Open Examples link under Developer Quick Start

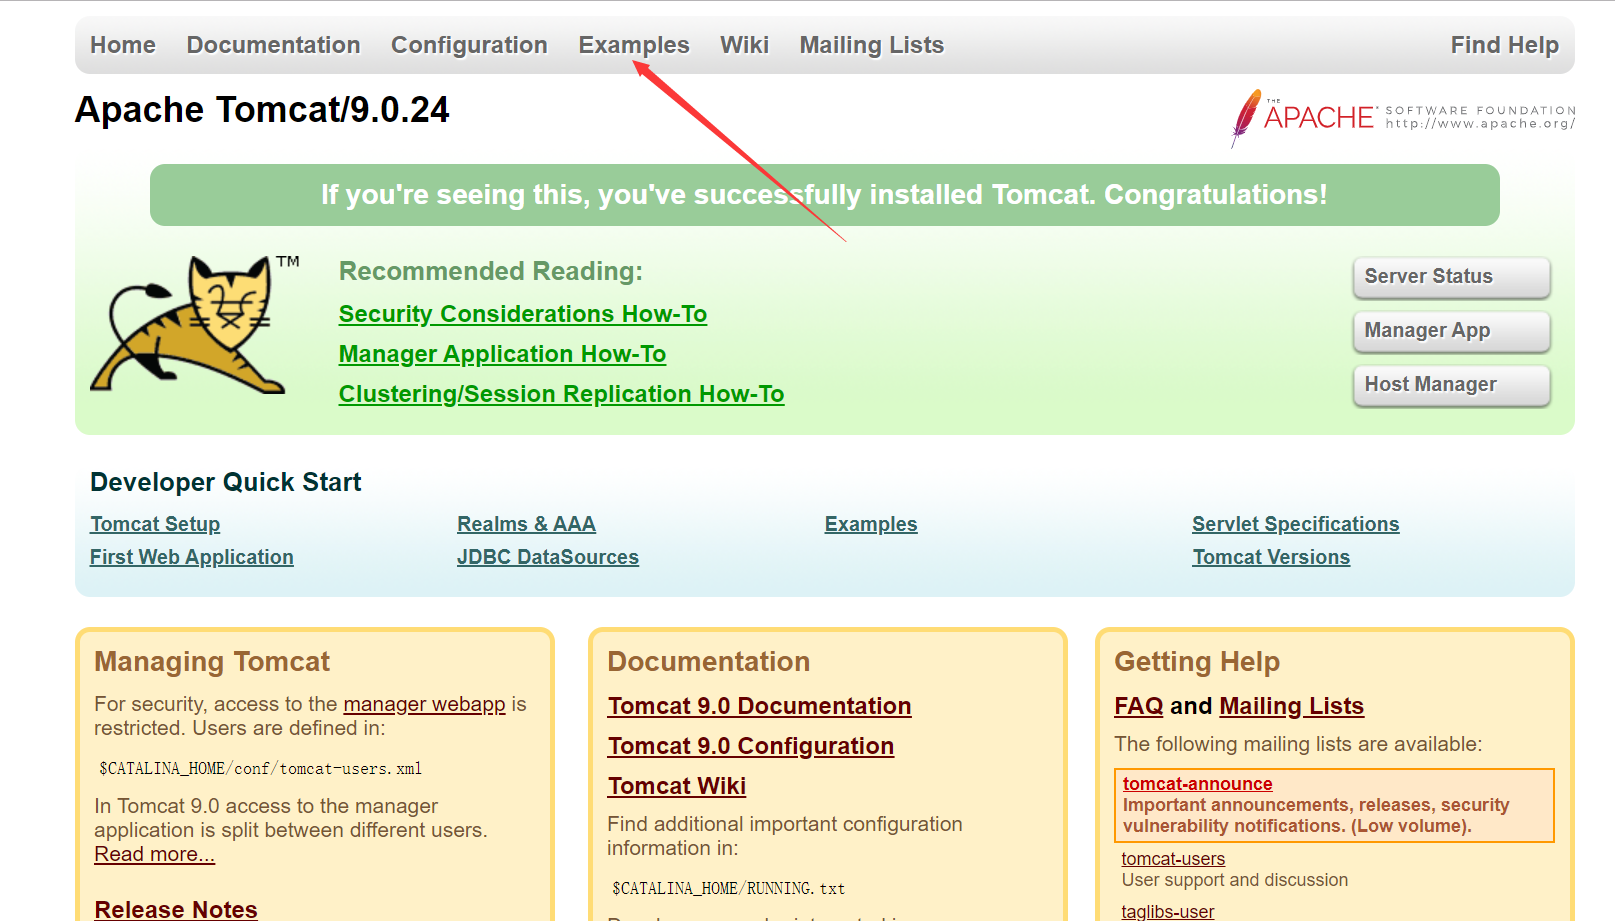[871, 524]
